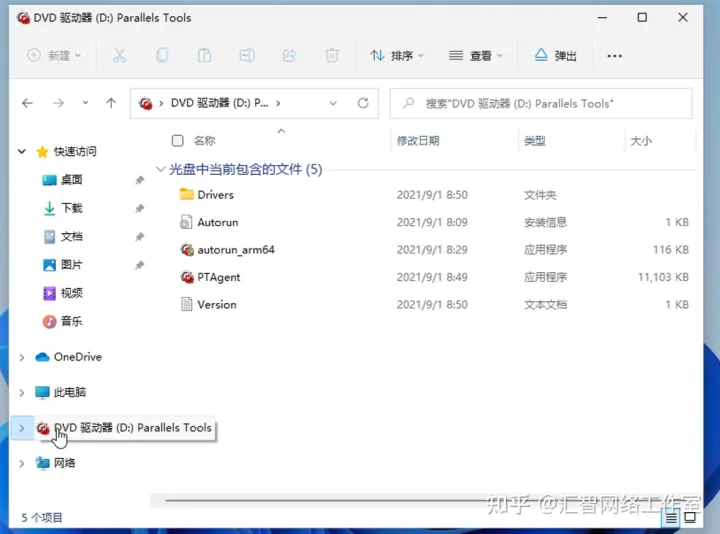
Task: Collapse the 快速访问 tree node
Action: pos(22,151)
